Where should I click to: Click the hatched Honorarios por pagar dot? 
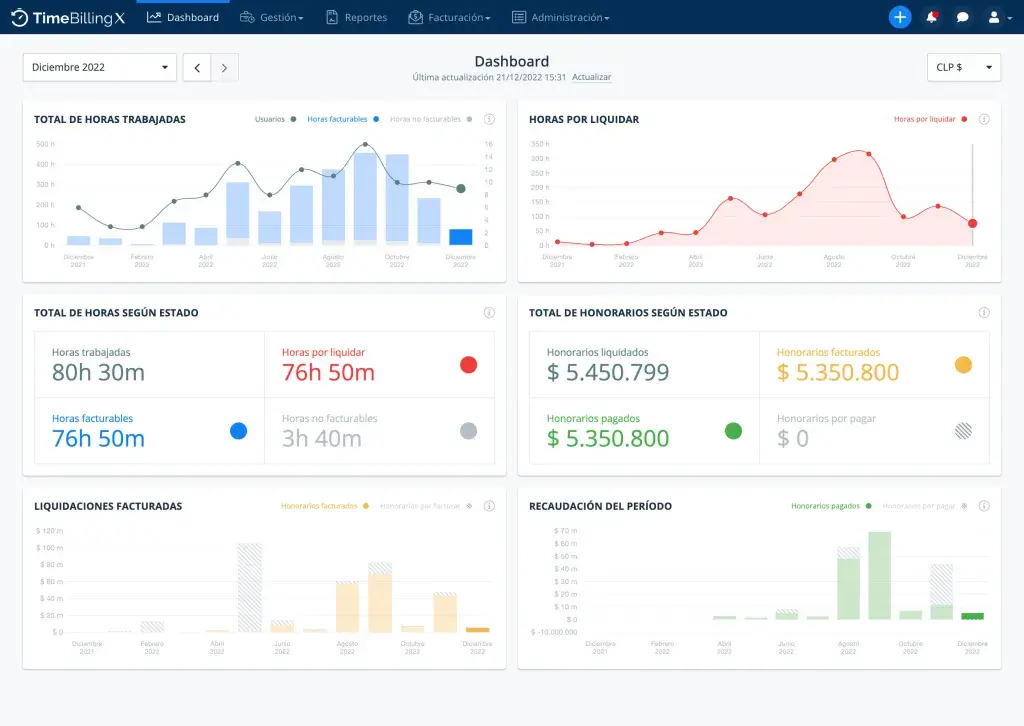[x=963, y=431]
